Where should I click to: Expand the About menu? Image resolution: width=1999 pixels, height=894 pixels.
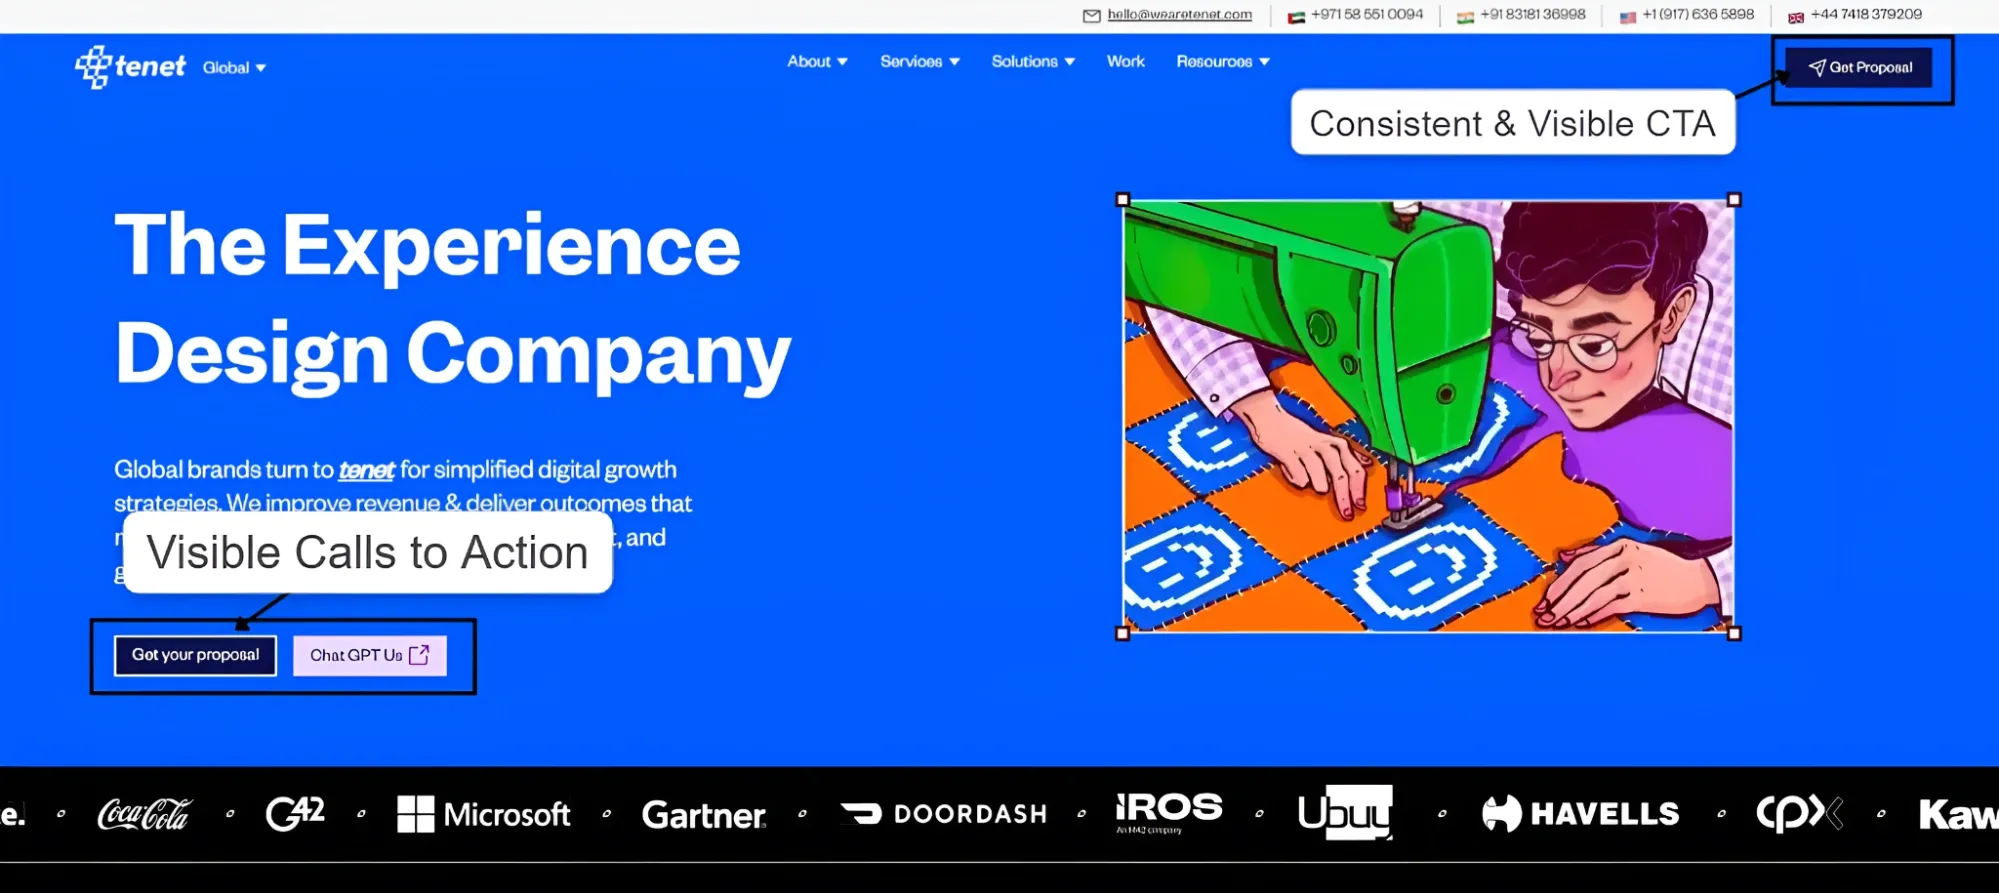point(816,62)
